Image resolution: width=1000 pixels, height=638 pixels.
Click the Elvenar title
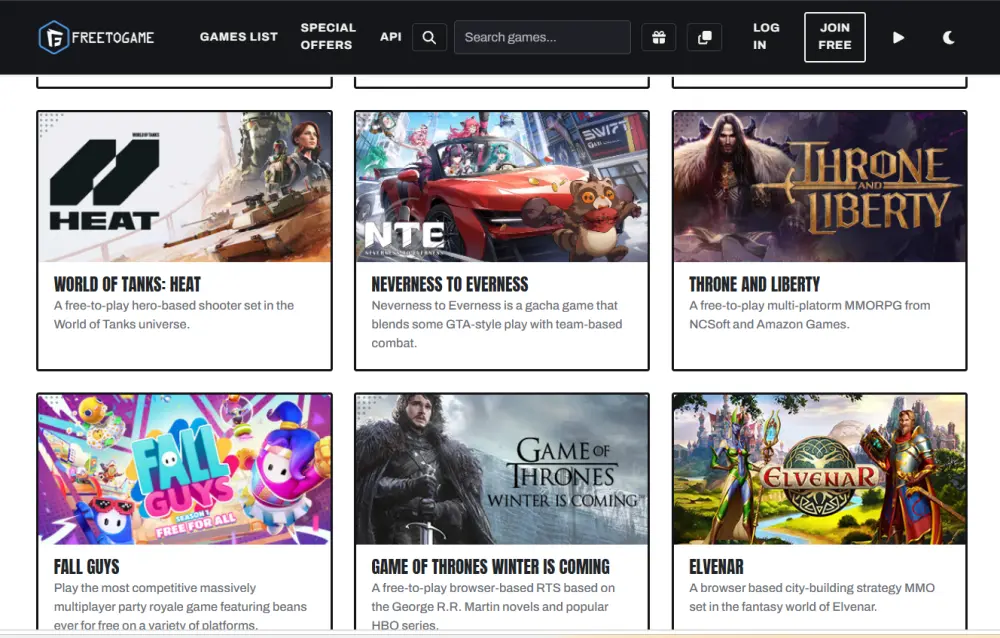[716, 567]
